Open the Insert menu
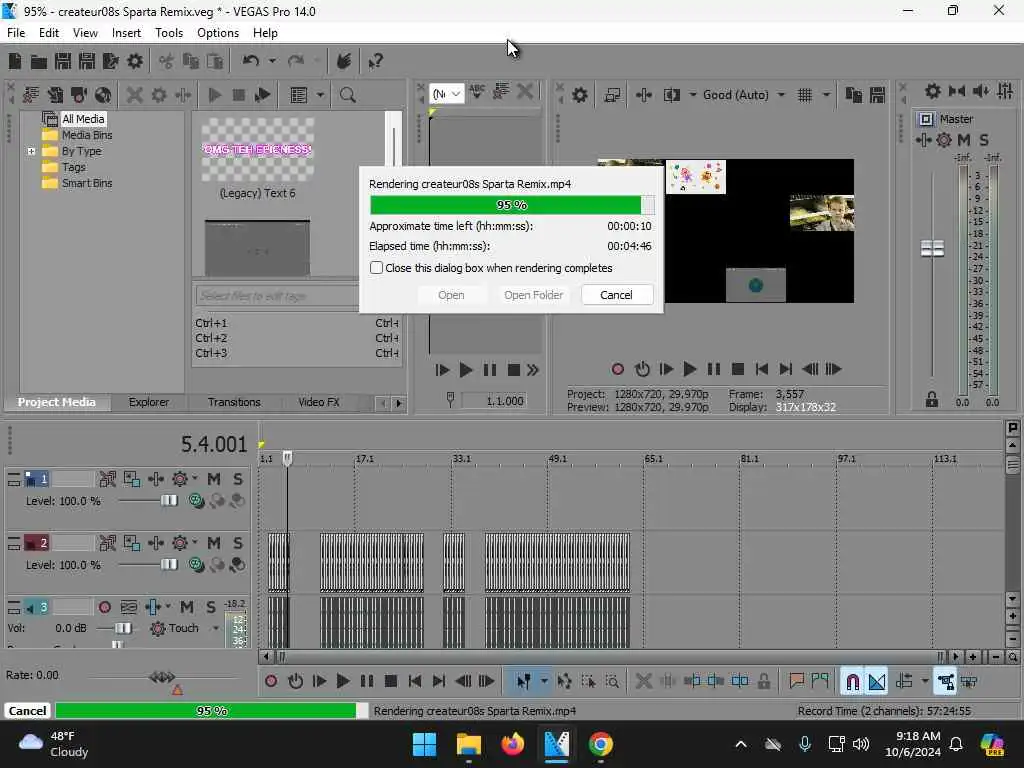The height and width of the screenshot is (768, 1024). click(126, 33)
